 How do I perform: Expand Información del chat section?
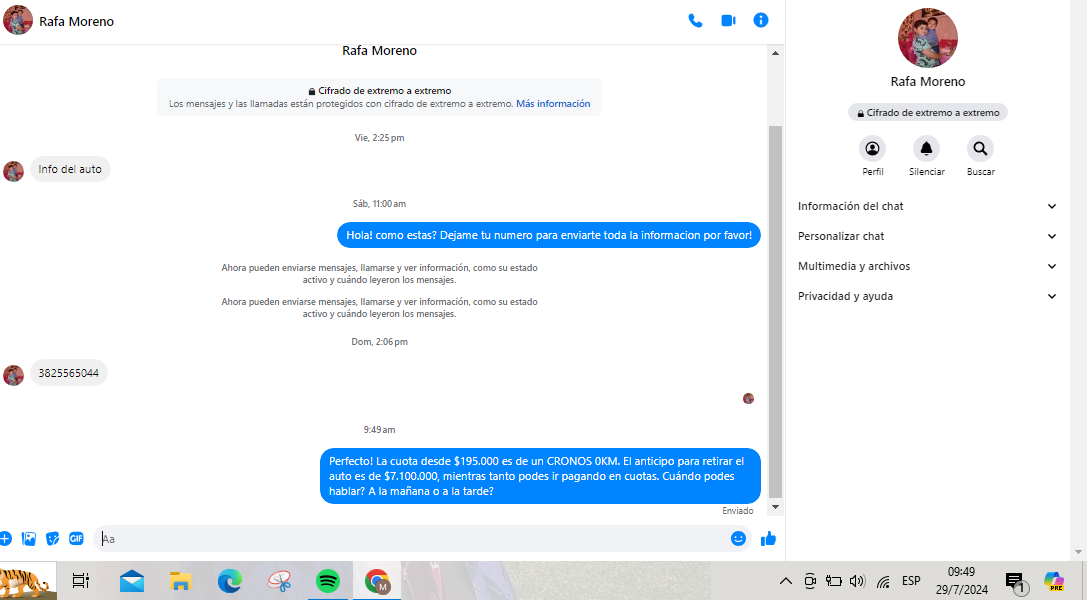tap(927, 206)
